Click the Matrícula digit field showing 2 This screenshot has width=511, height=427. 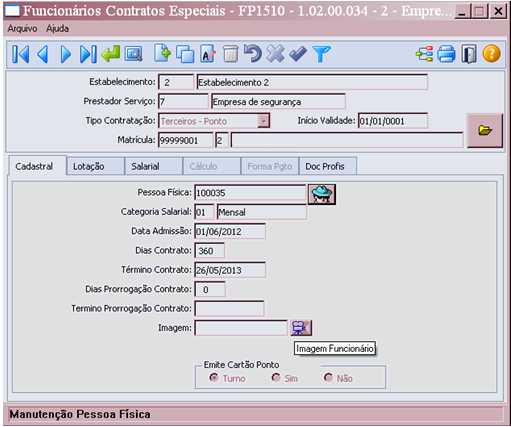tap(222, 140)
